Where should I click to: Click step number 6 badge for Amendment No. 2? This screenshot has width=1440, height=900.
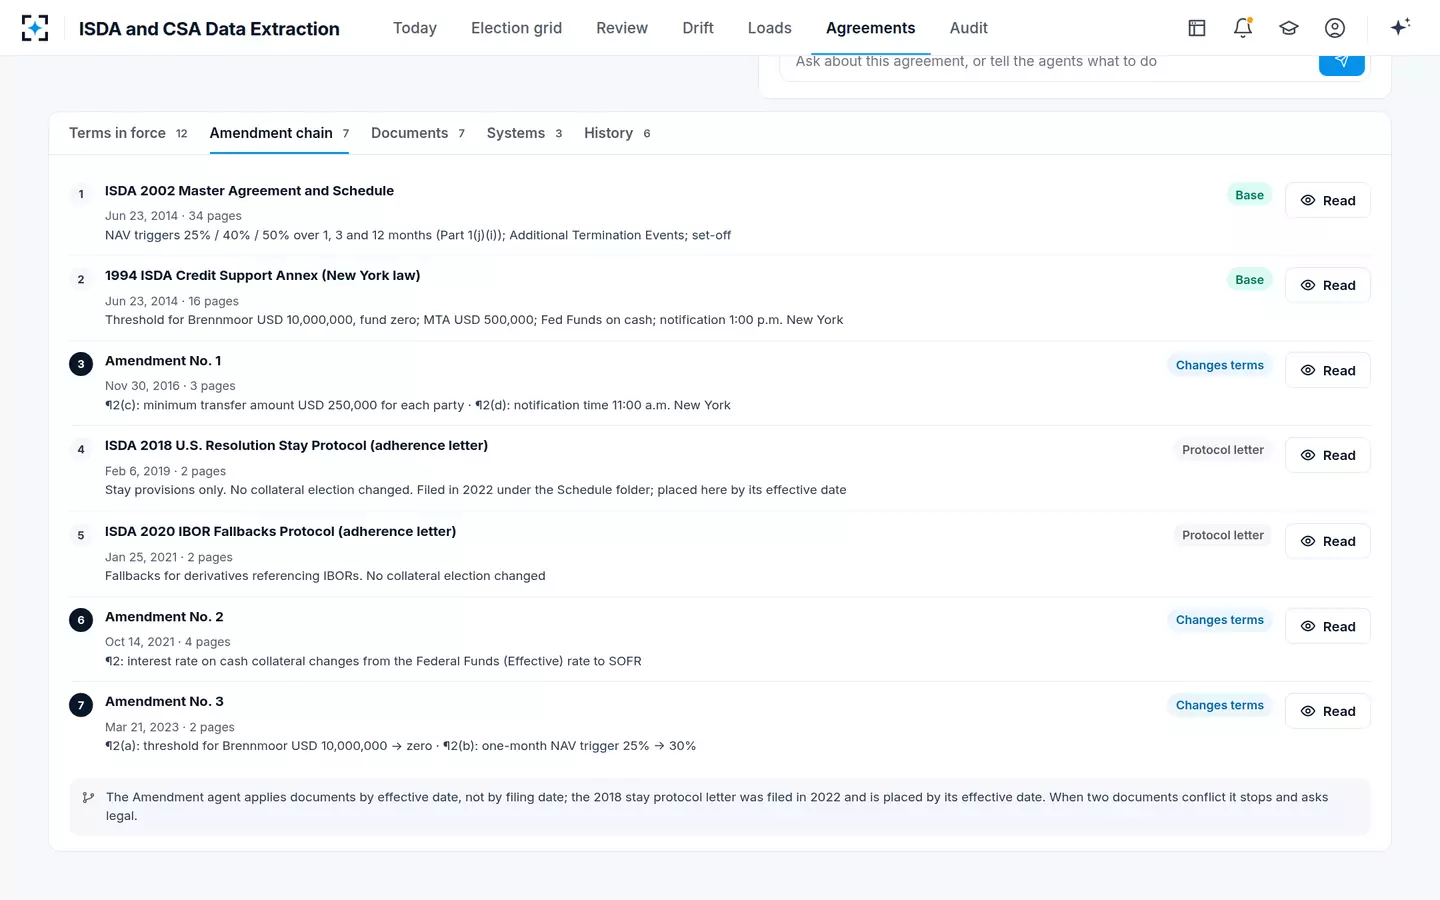pyautogui.click(x=81, y=620)
